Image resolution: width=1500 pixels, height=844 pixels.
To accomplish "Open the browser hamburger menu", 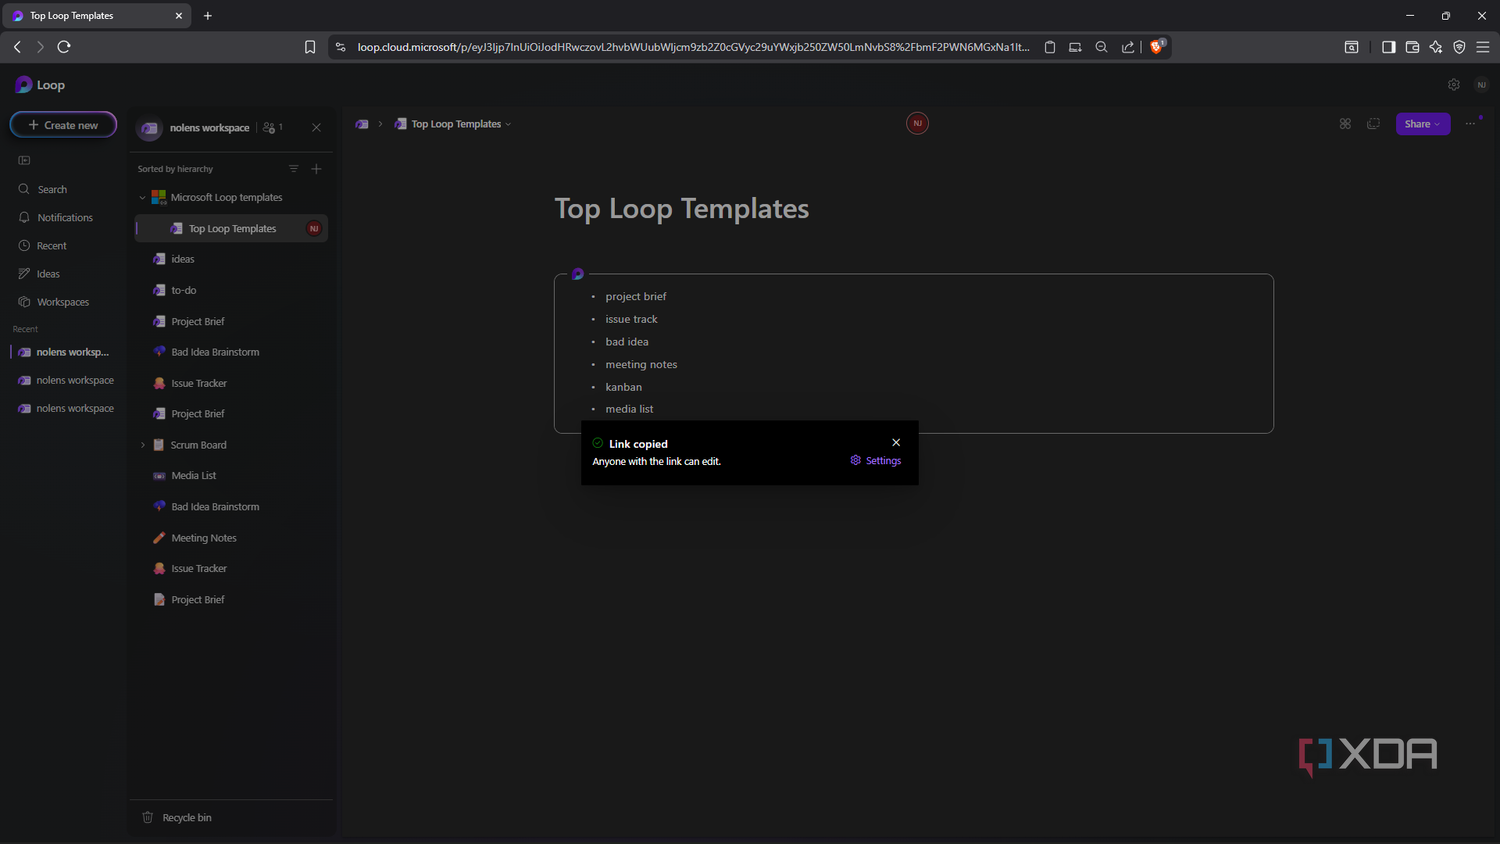I will [x=1483, y=47].
